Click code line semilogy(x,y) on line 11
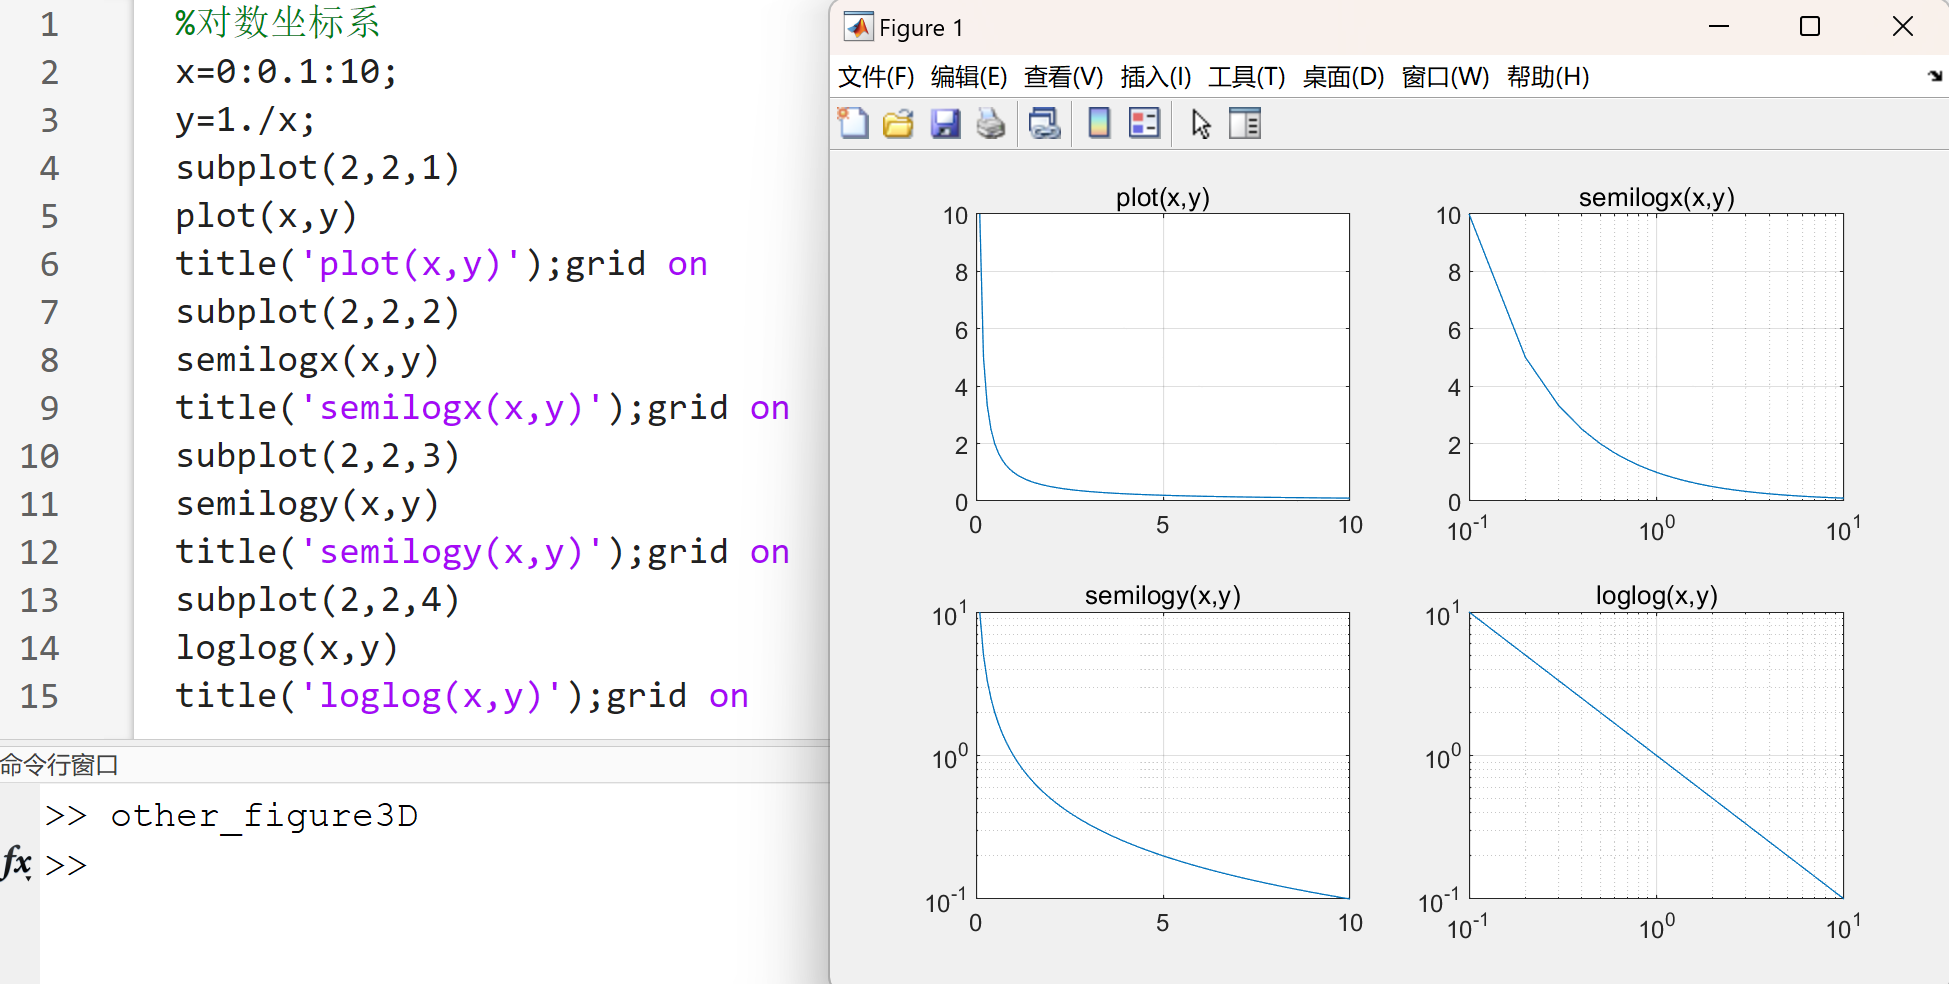The width and height of the screenshot is (1949, 984). pyautogui.click(x=308, y=504)
